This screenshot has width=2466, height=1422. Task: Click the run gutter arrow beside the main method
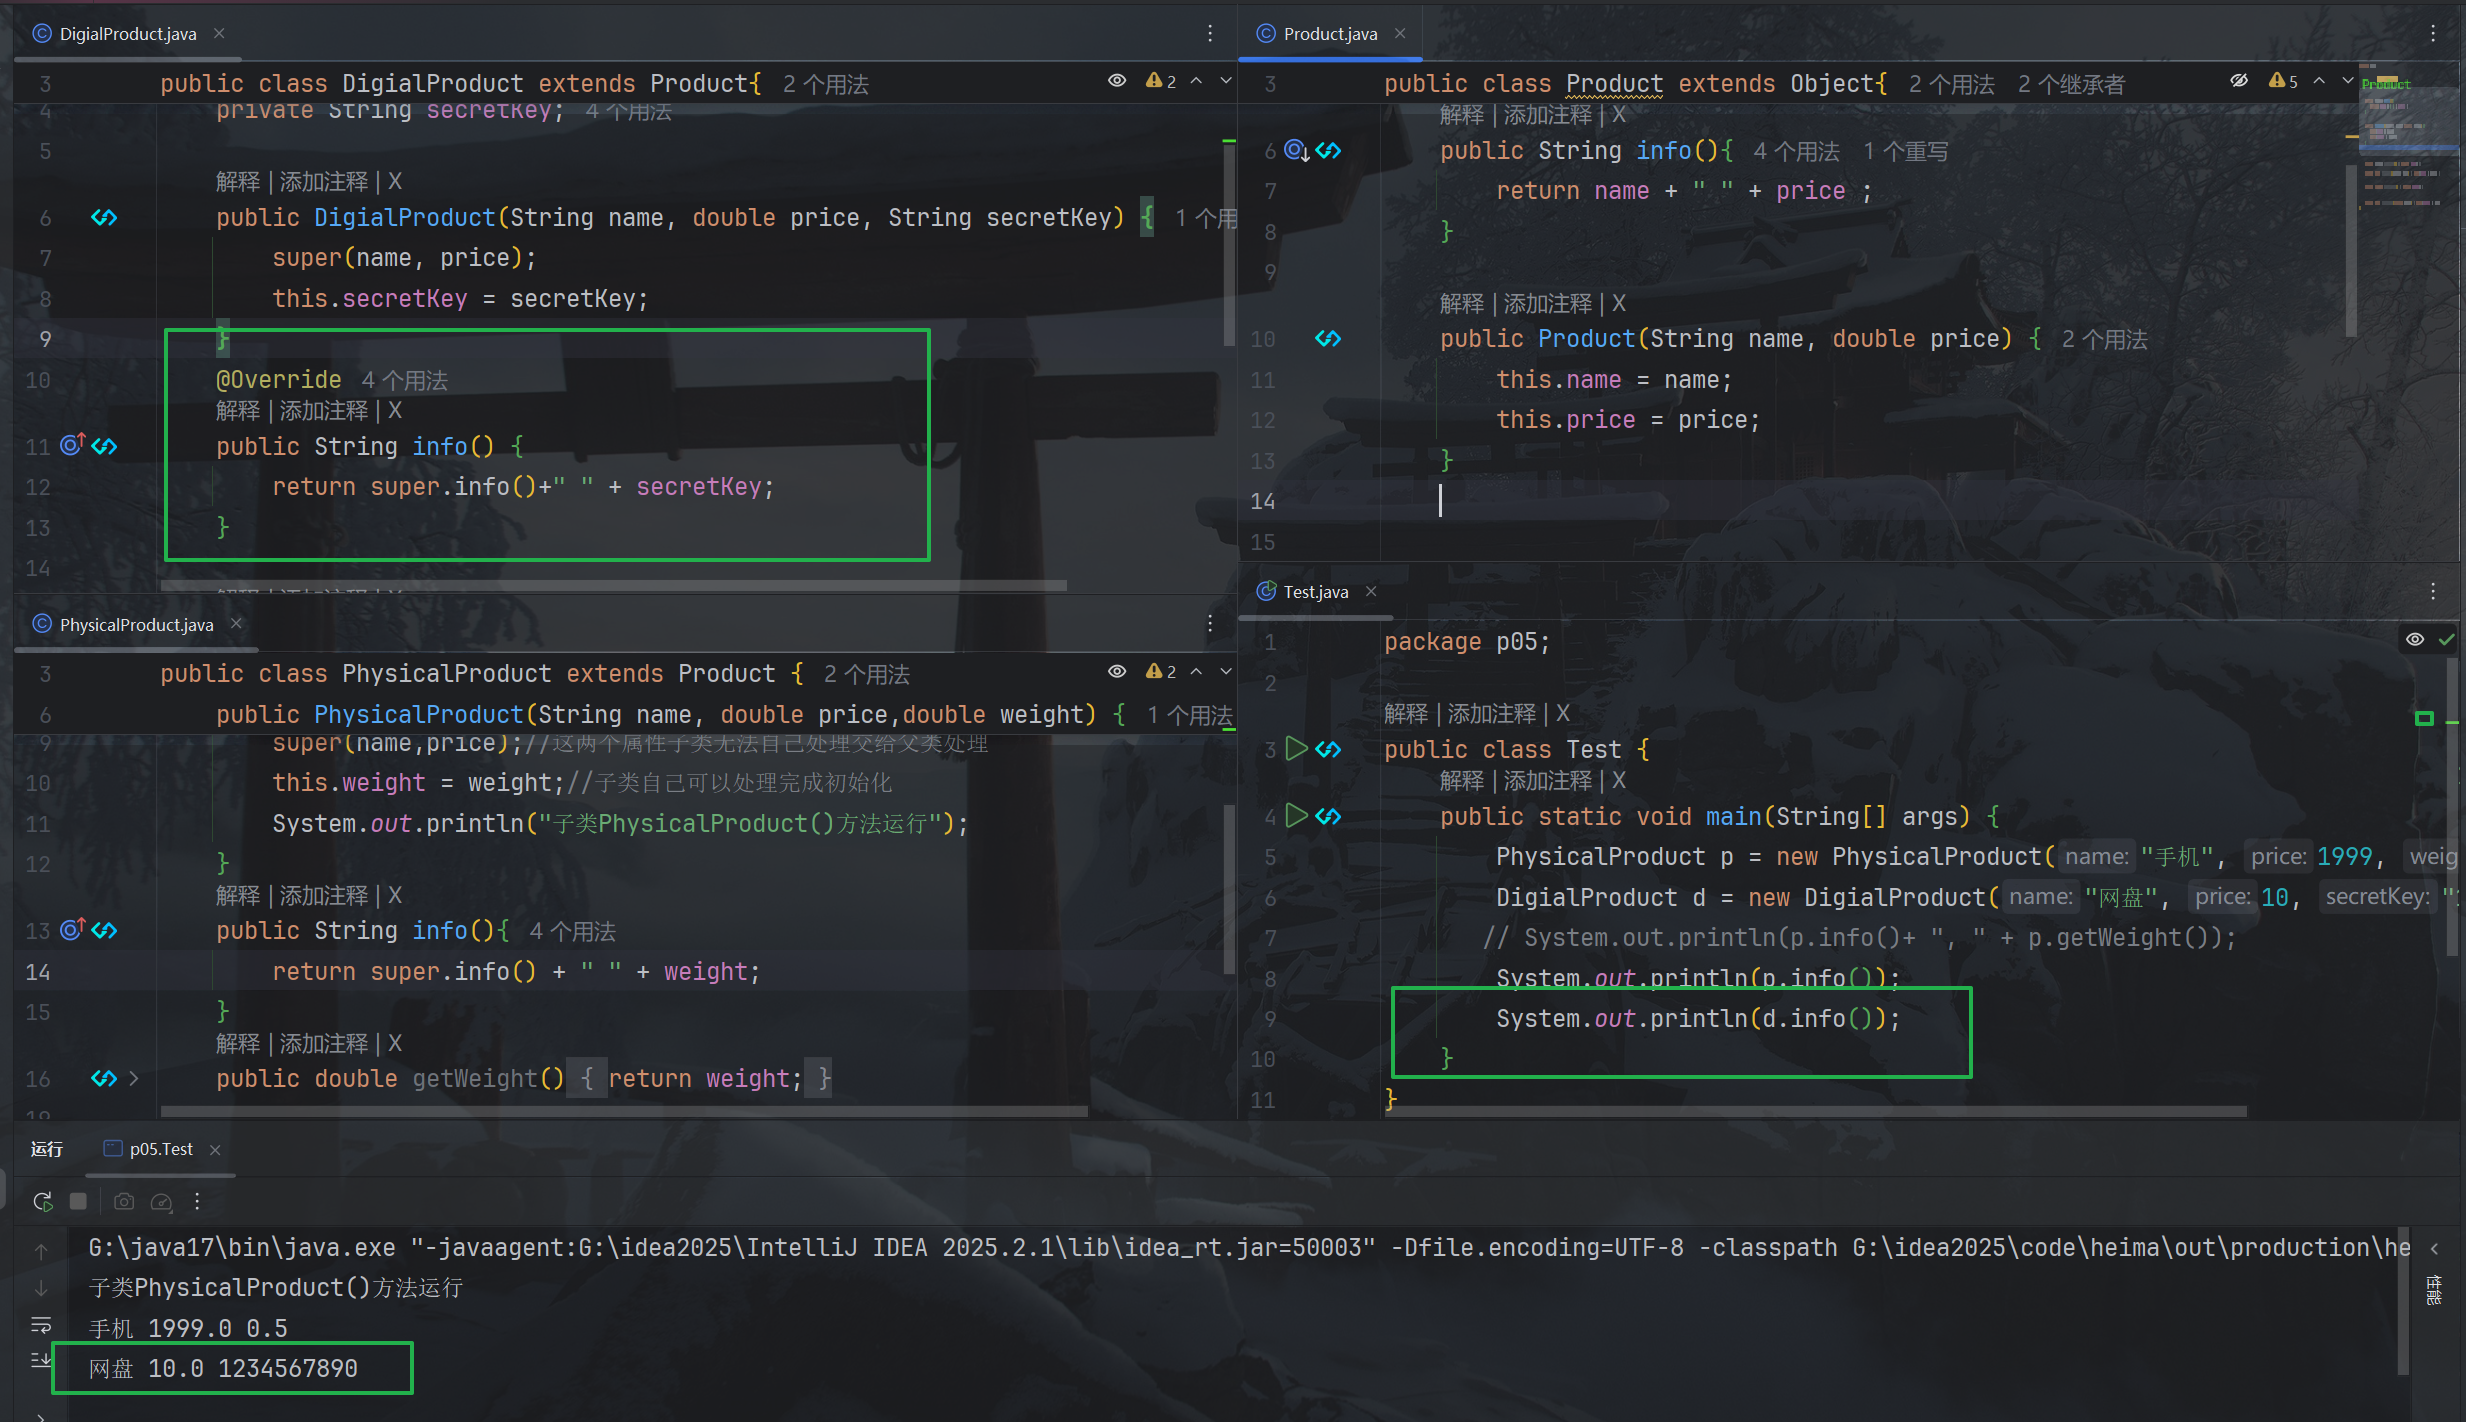1296,816
